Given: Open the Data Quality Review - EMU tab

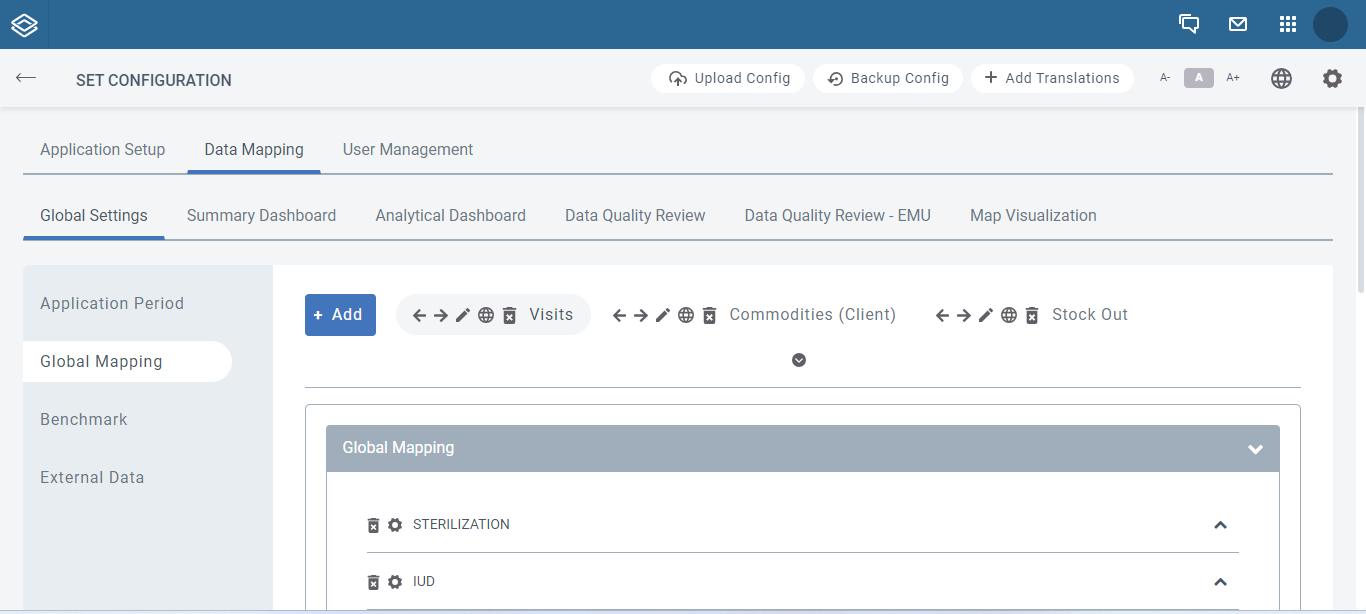Looking at the screenshot, I should coord(837,215).
